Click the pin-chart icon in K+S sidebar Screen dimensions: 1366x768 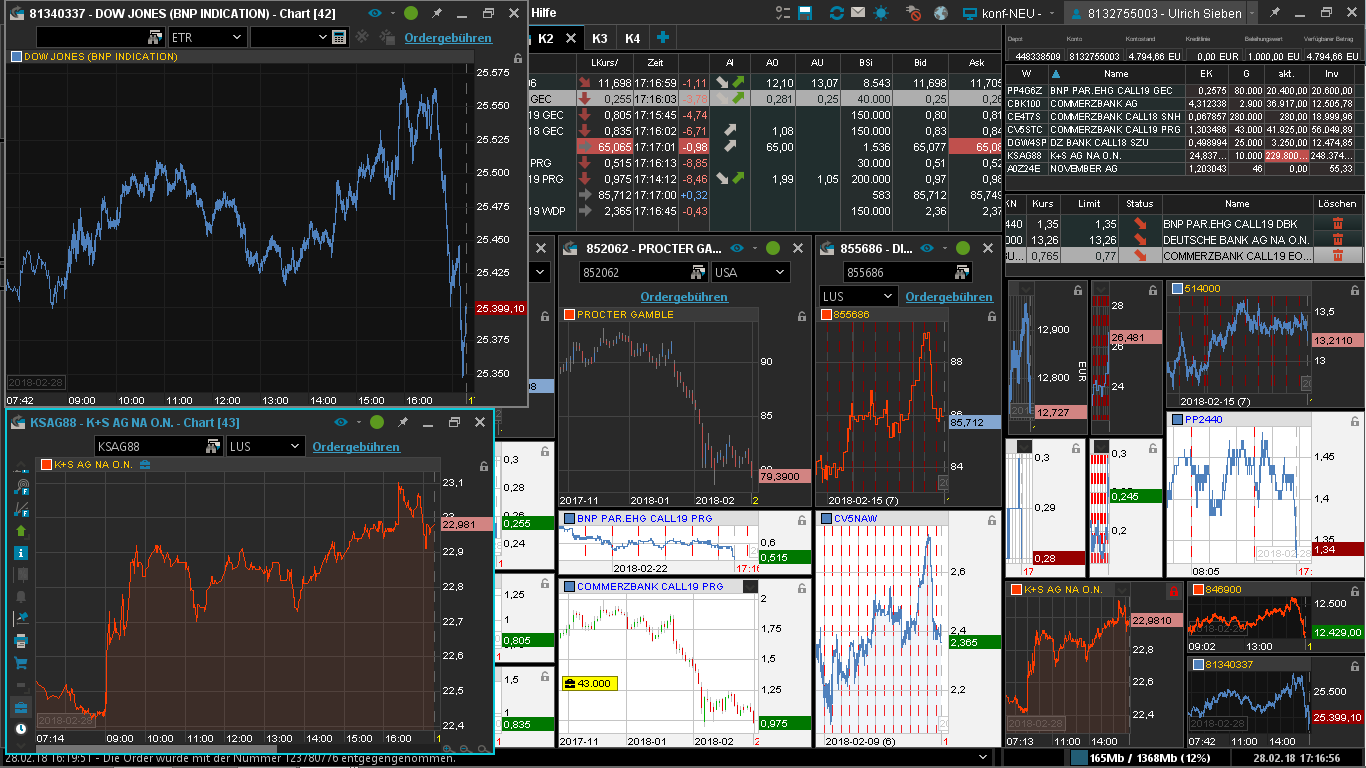21,619
